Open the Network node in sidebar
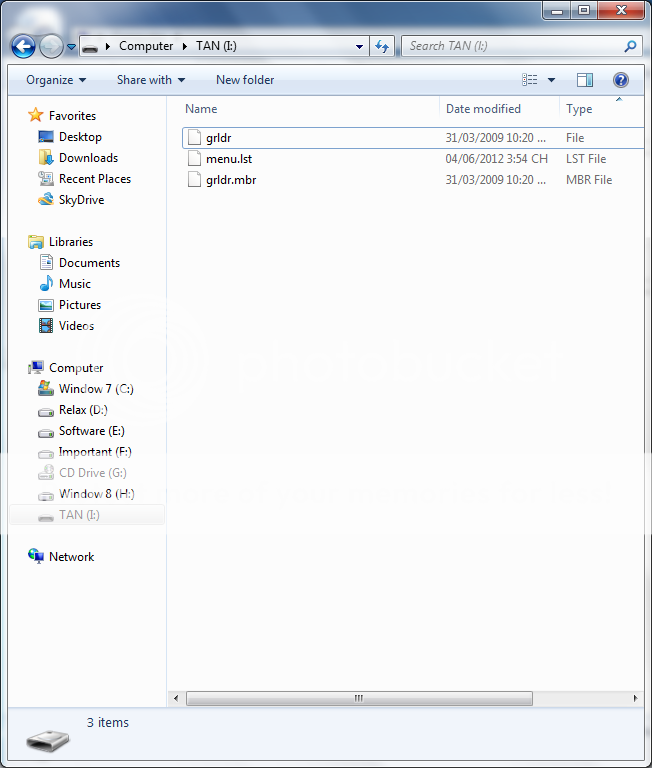The height and width of the screenshot is (768, 652). pos(71,557)
